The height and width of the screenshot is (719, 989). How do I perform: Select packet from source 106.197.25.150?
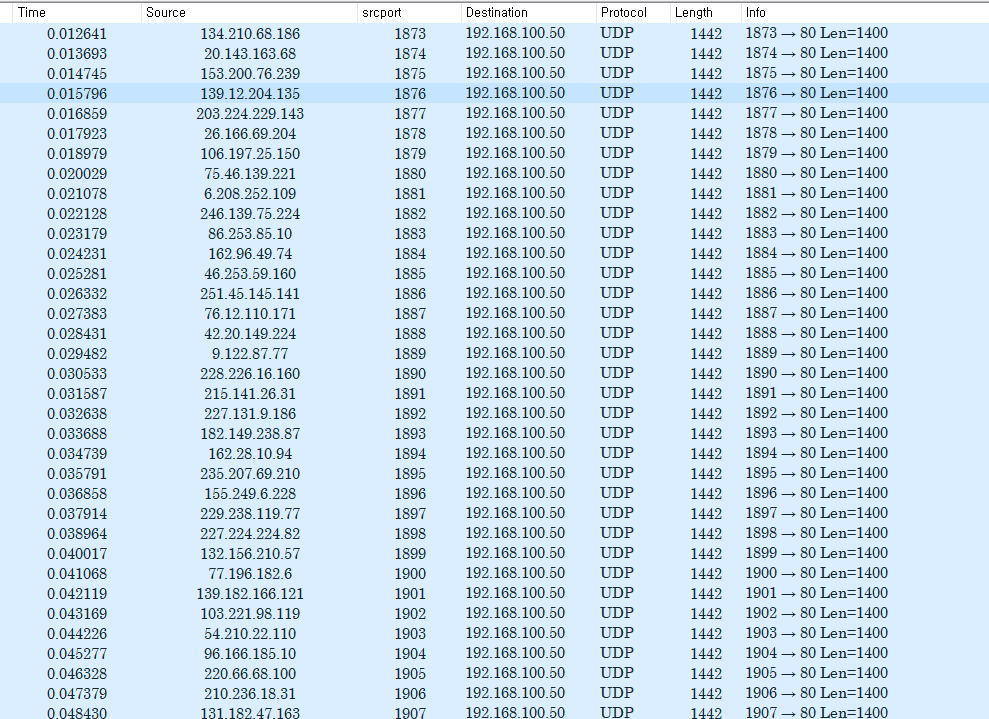coord(494,153)
